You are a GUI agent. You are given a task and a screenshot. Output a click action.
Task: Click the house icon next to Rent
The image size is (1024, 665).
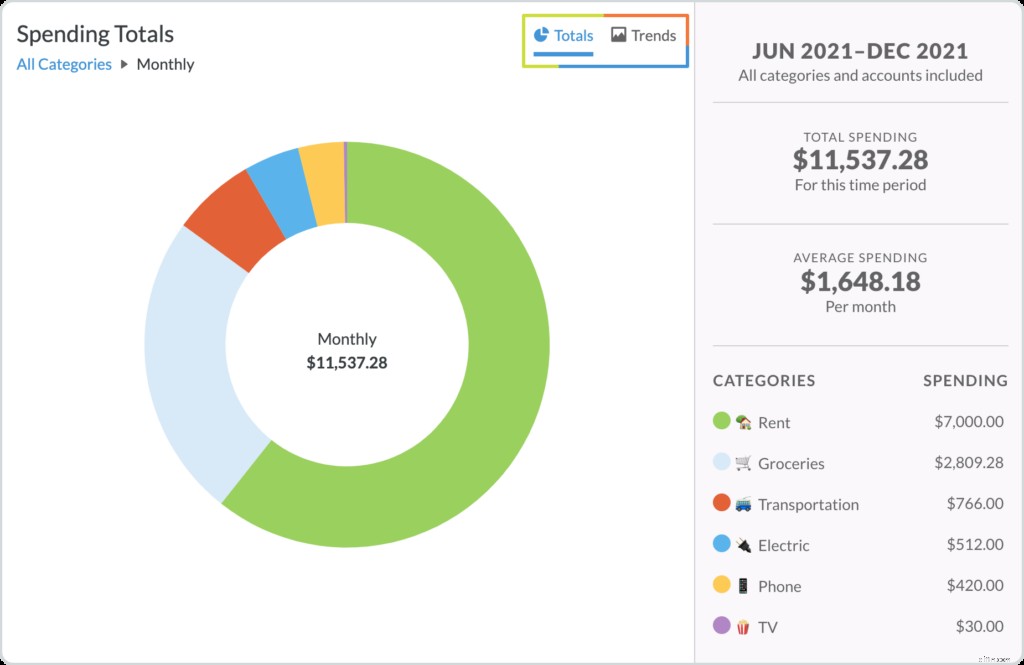pos(746,421)
